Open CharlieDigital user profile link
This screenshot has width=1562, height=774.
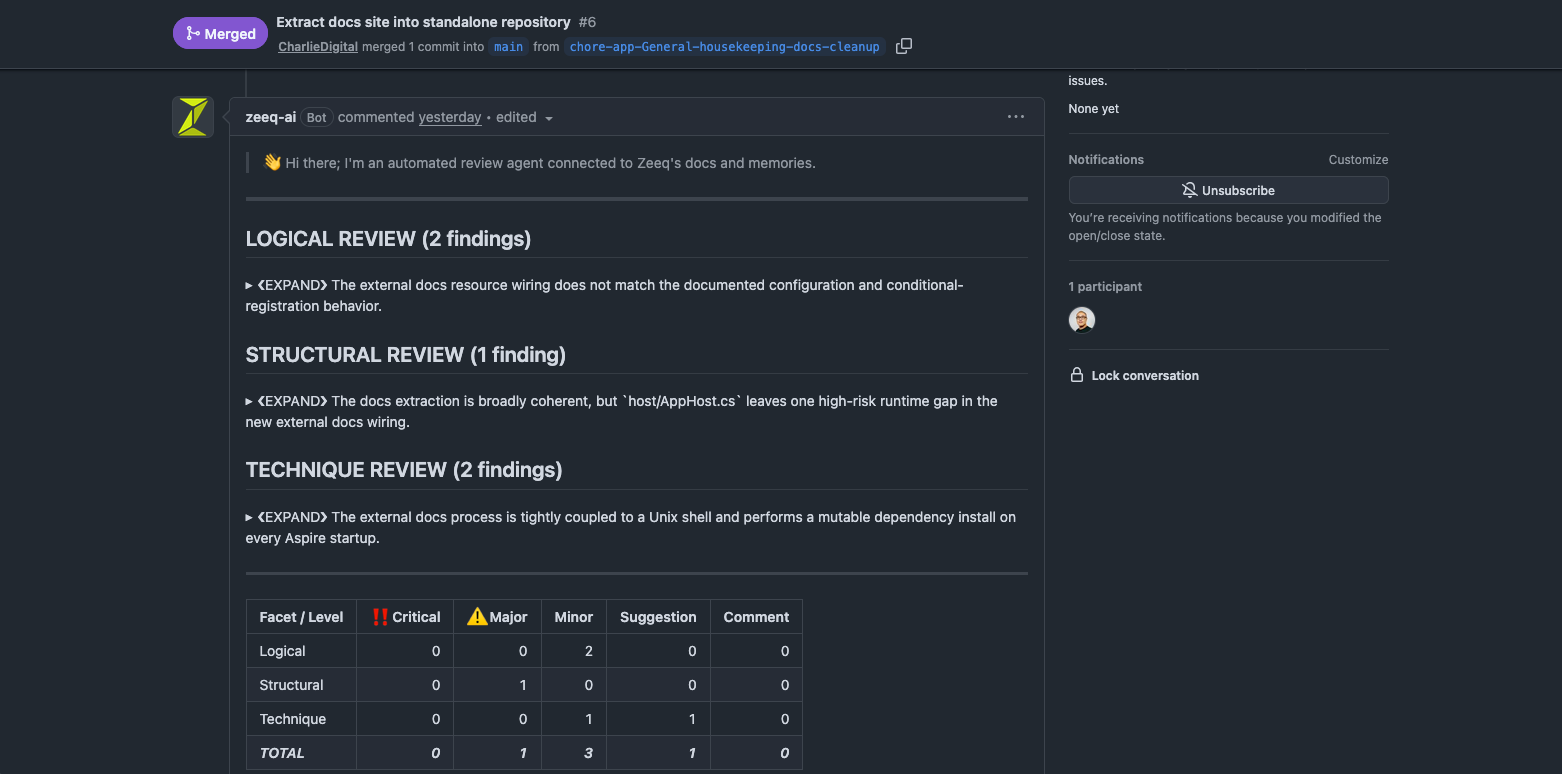point(318,47)
